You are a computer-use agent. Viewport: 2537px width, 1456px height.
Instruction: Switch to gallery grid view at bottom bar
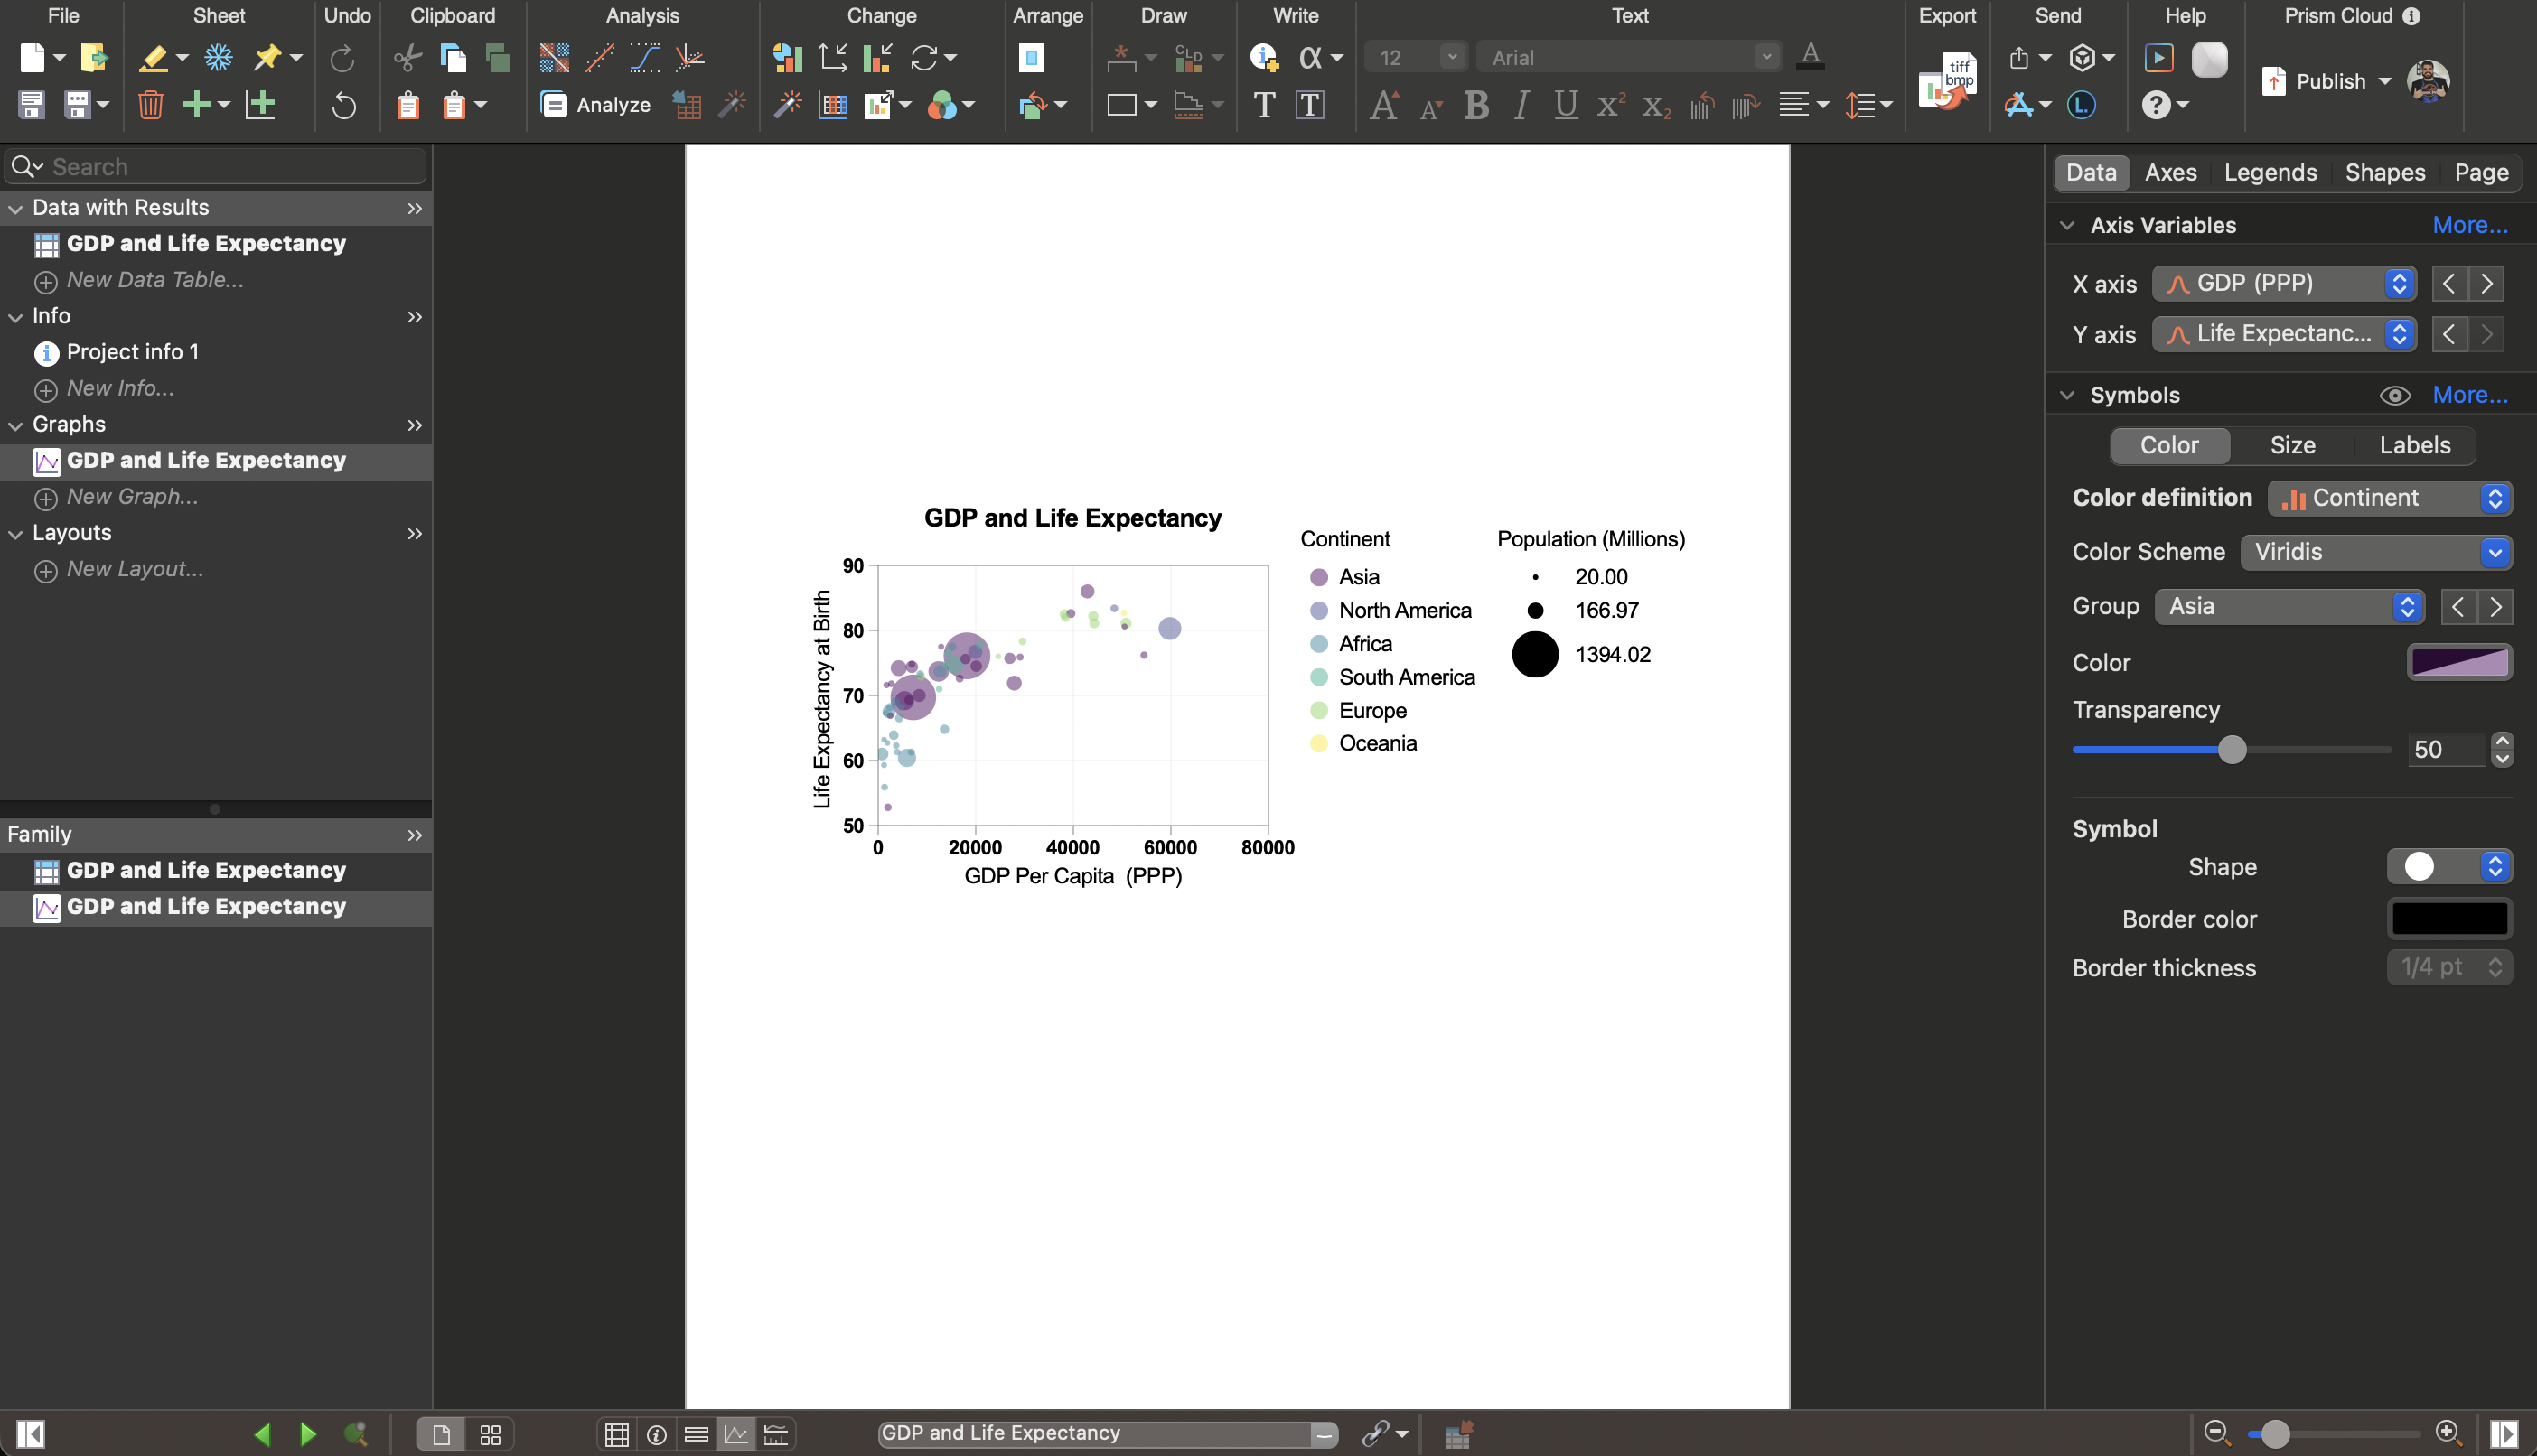coord(490,1434)
